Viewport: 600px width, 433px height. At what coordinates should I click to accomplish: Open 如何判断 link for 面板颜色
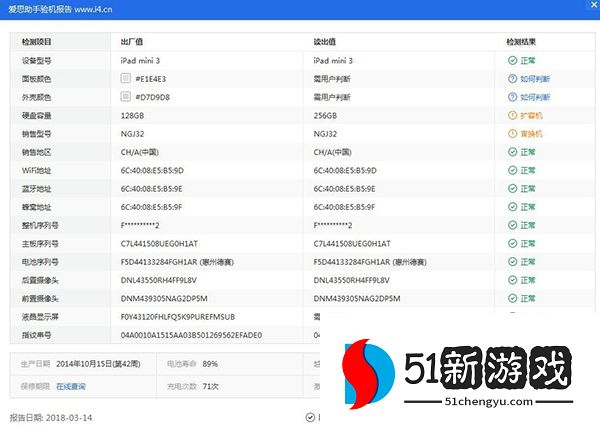[535, 79]
